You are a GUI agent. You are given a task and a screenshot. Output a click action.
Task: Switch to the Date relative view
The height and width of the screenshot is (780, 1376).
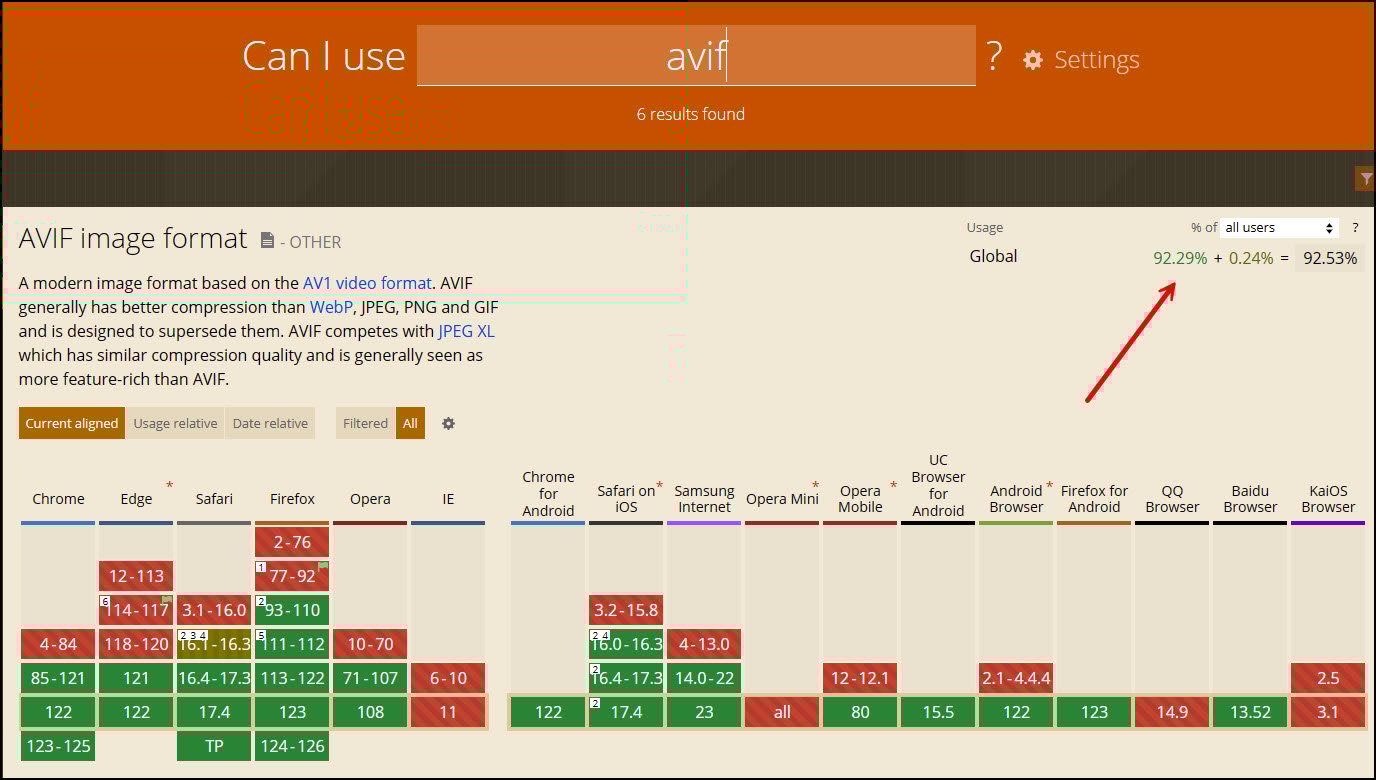[270, 423]
